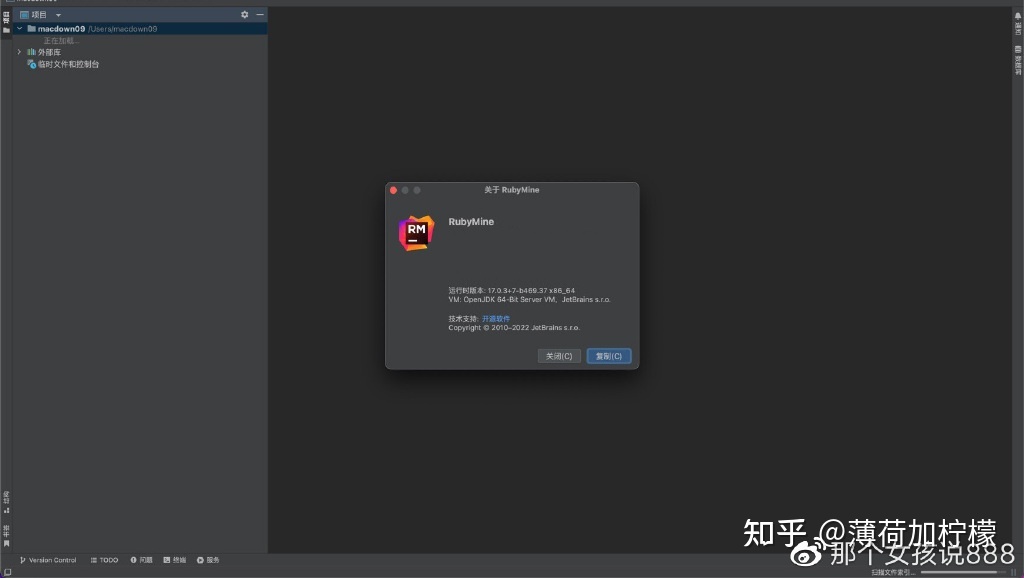Open the structure sidebar tab
The height and width of the screenshot is (578, 1024).
pyautogui.click(x=6, y=502)
